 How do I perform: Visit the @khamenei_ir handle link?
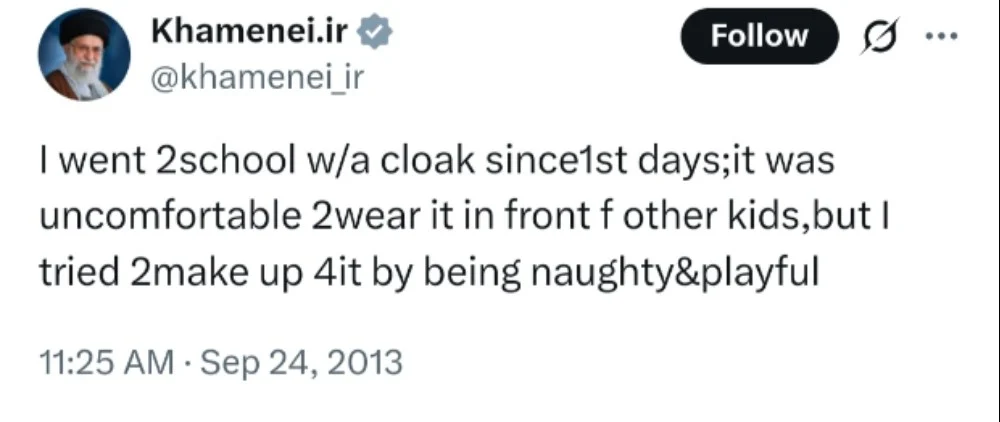tap(257, 77)
